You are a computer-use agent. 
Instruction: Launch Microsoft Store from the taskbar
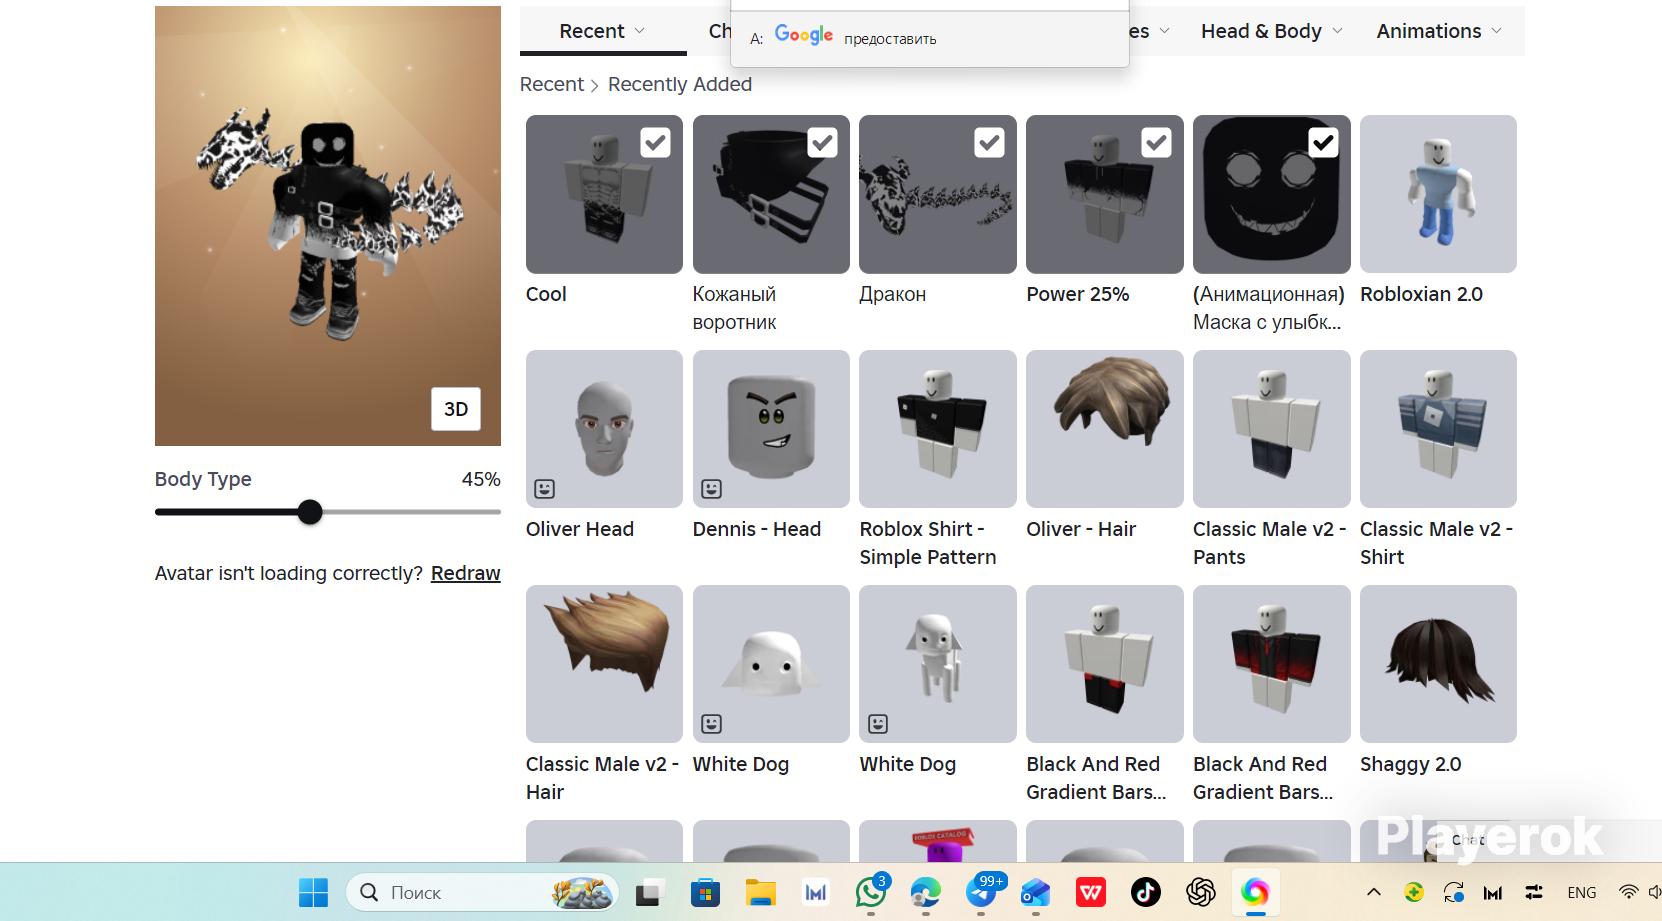coord(705,892)
